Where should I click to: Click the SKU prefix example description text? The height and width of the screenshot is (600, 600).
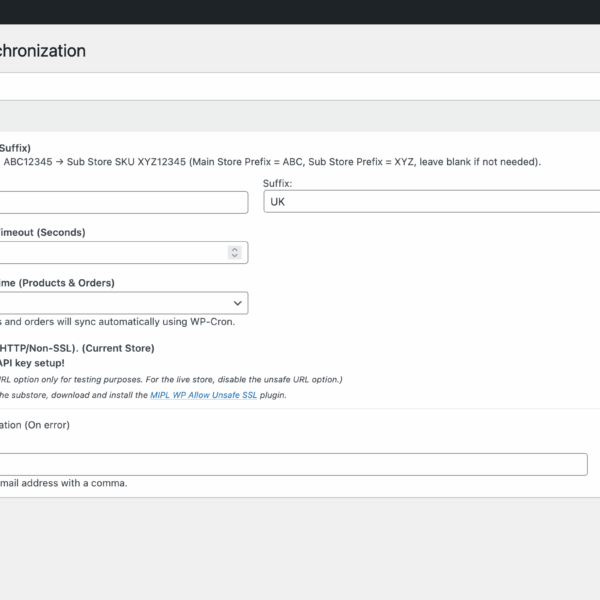[x=272, y=162]
